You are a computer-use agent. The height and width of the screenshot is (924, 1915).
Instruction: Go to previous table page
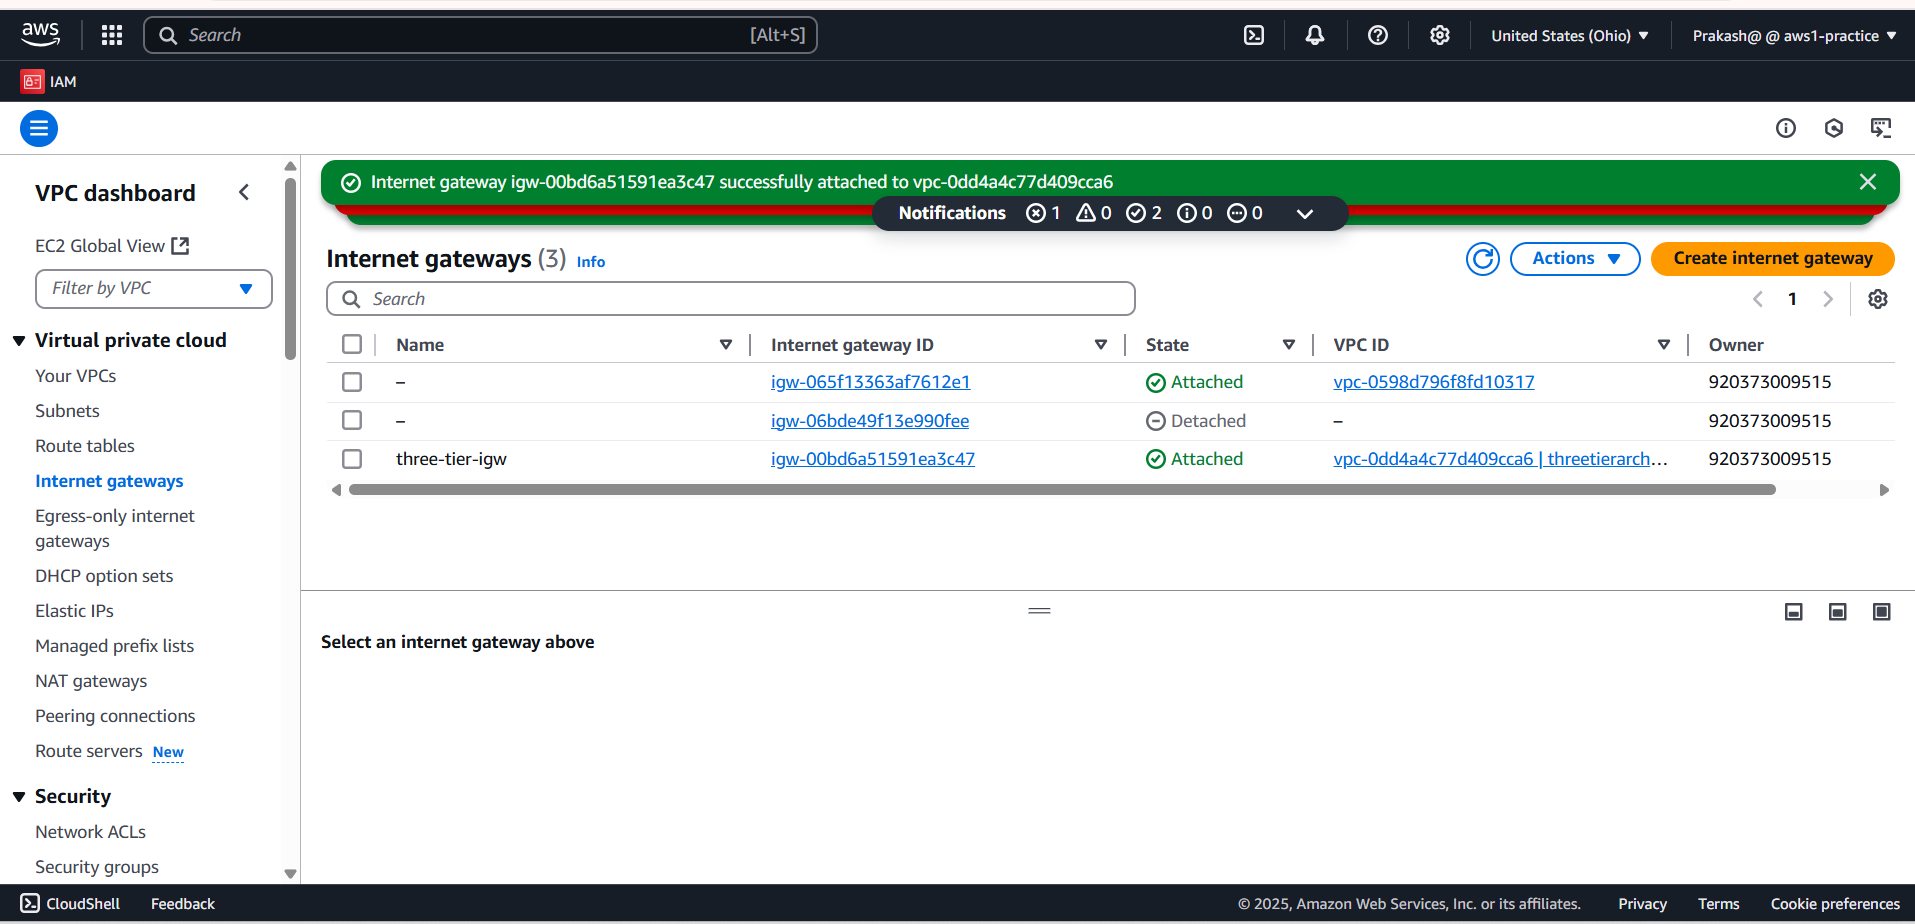[1758, 299]
